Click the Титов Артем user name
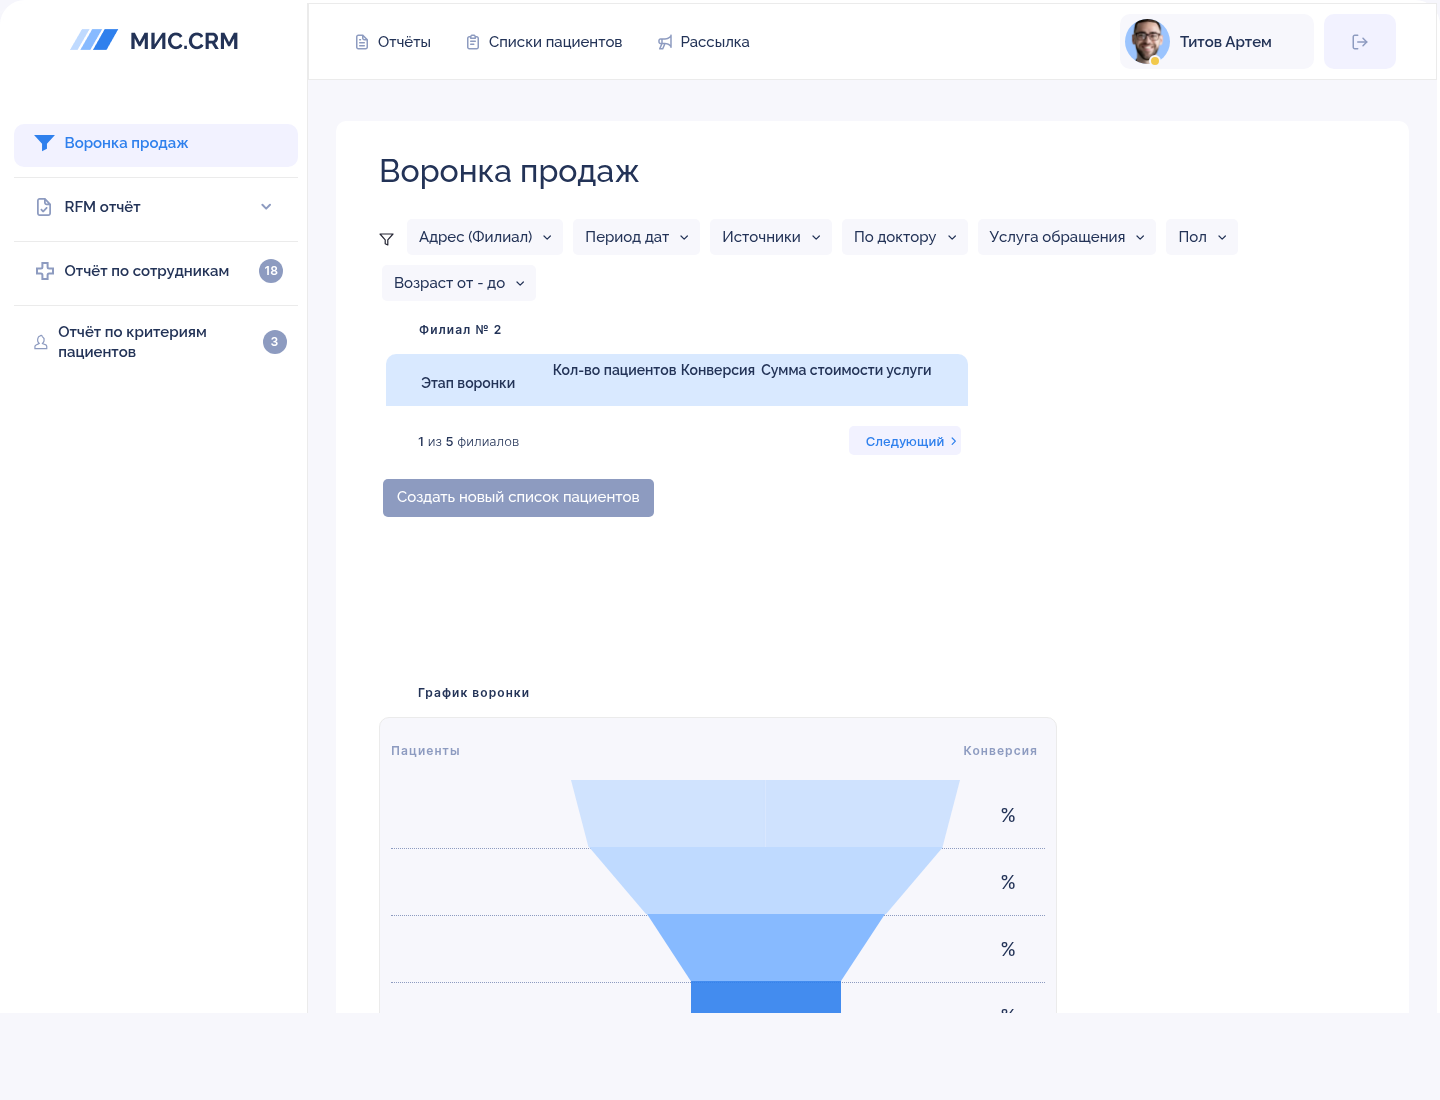 pos(1225,42)
